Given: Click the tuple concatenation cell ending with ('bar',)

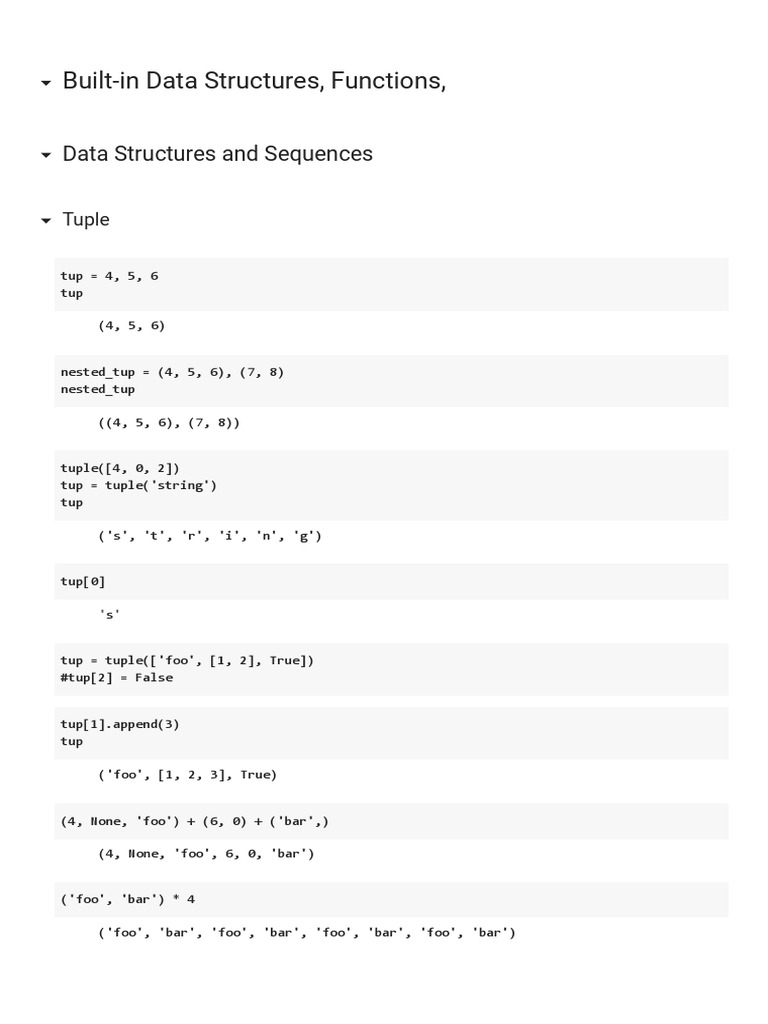Looking at the screenshot, I should 391,821.
